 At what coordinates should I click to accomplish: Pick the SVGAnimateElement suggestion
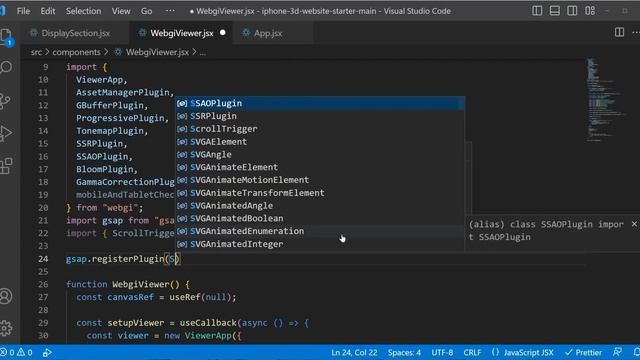(320, 167)
